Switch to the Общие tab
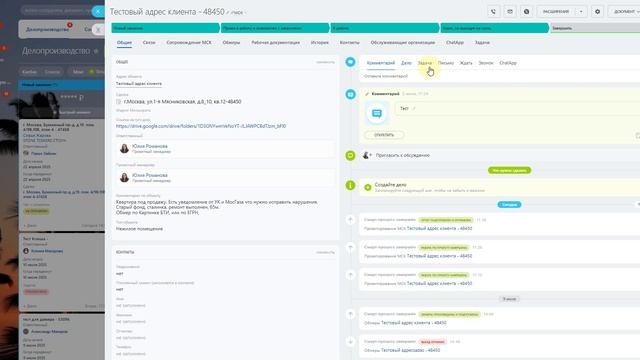This screenshot has width=640, height=360. (124, 42)
